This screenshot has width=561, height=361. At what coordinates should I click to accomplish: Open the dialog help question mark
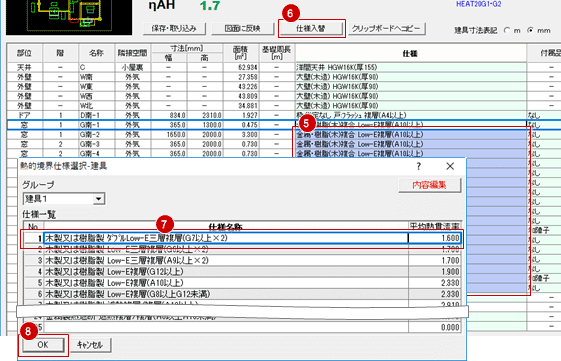419,166
